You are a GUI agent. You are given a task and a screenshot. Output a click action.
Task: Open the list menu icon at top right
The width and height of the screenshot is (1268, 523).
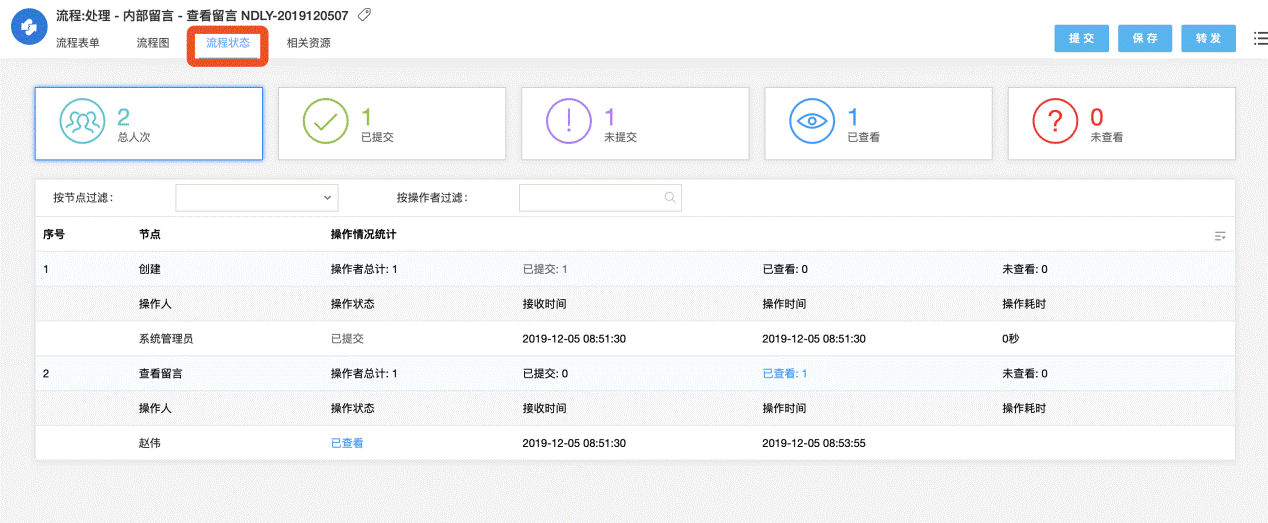point(1259,38)
